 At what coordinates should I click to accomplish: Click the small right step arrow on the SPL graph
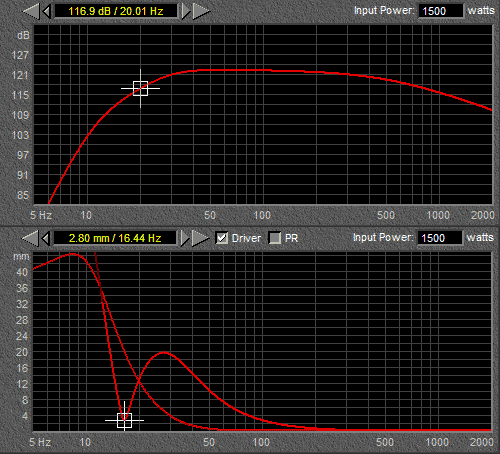coord(186,11)
